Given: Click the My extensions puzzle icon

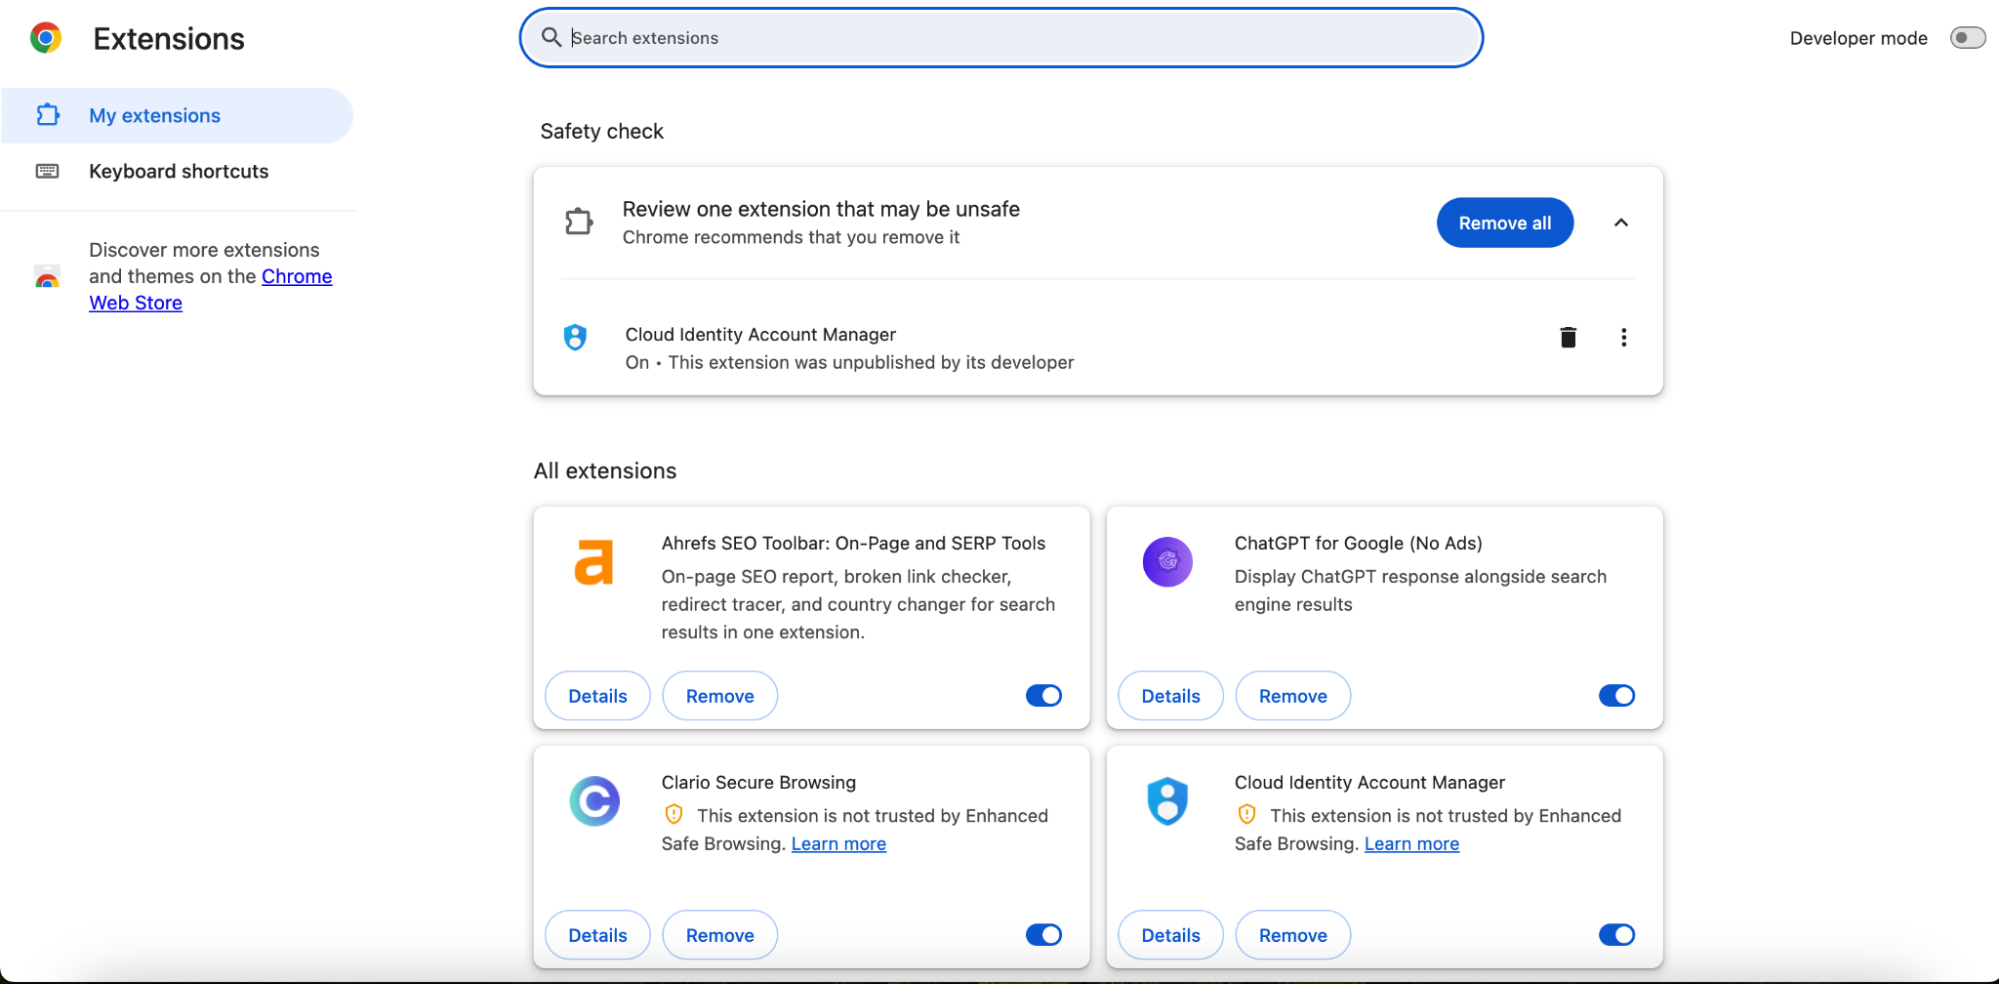Looking at the screenshot, I should (47, 115).
